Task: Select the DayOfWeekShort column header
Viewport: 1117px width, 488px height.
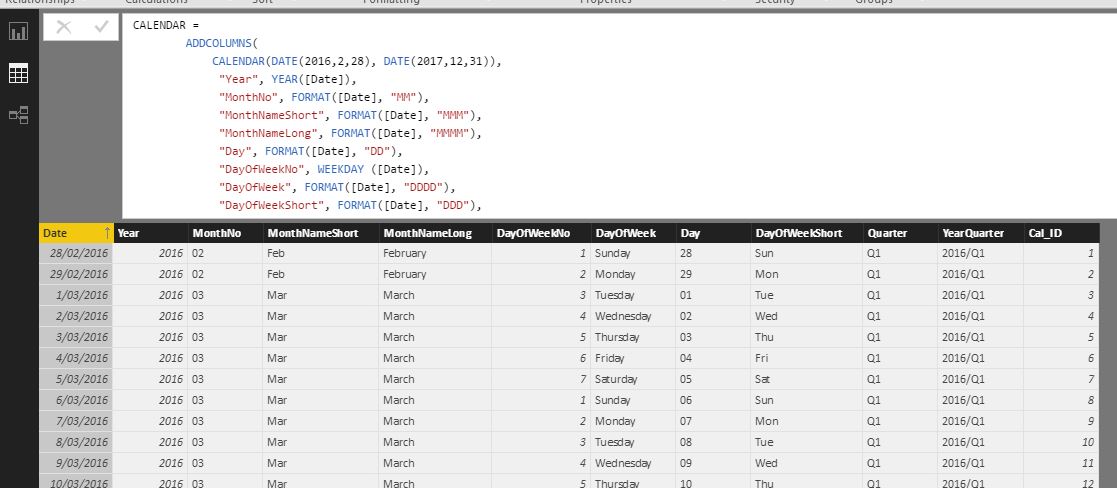Action: click(807, 233)
